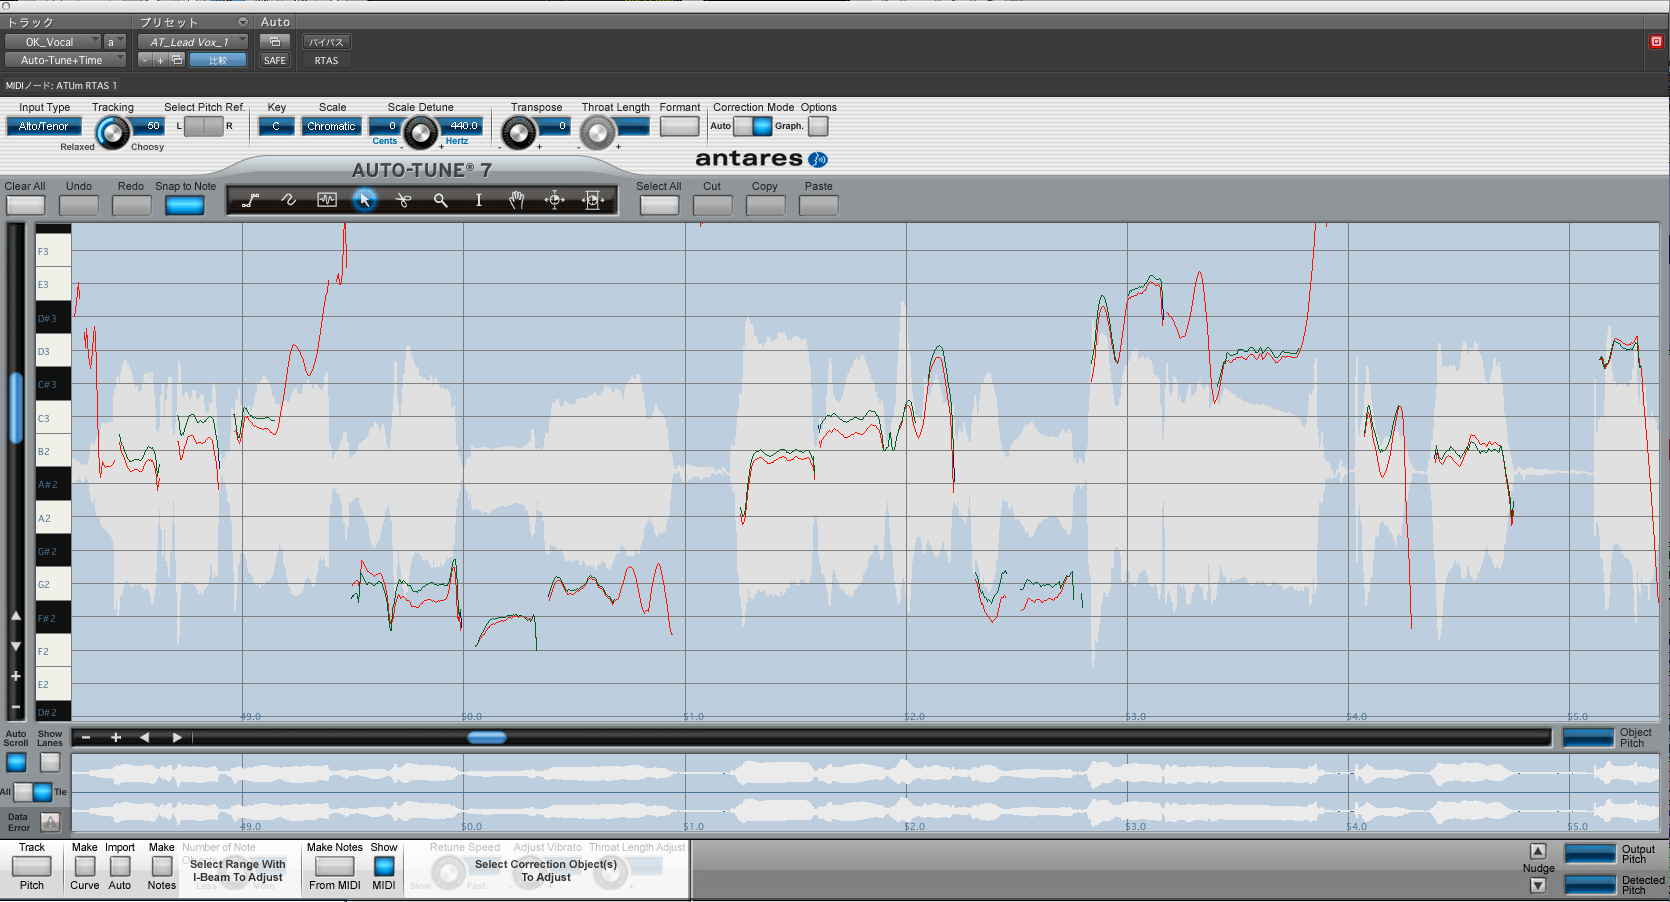Screen dimensions: 1670x902
Task: Click the Undo button
Action: [78, 205]
